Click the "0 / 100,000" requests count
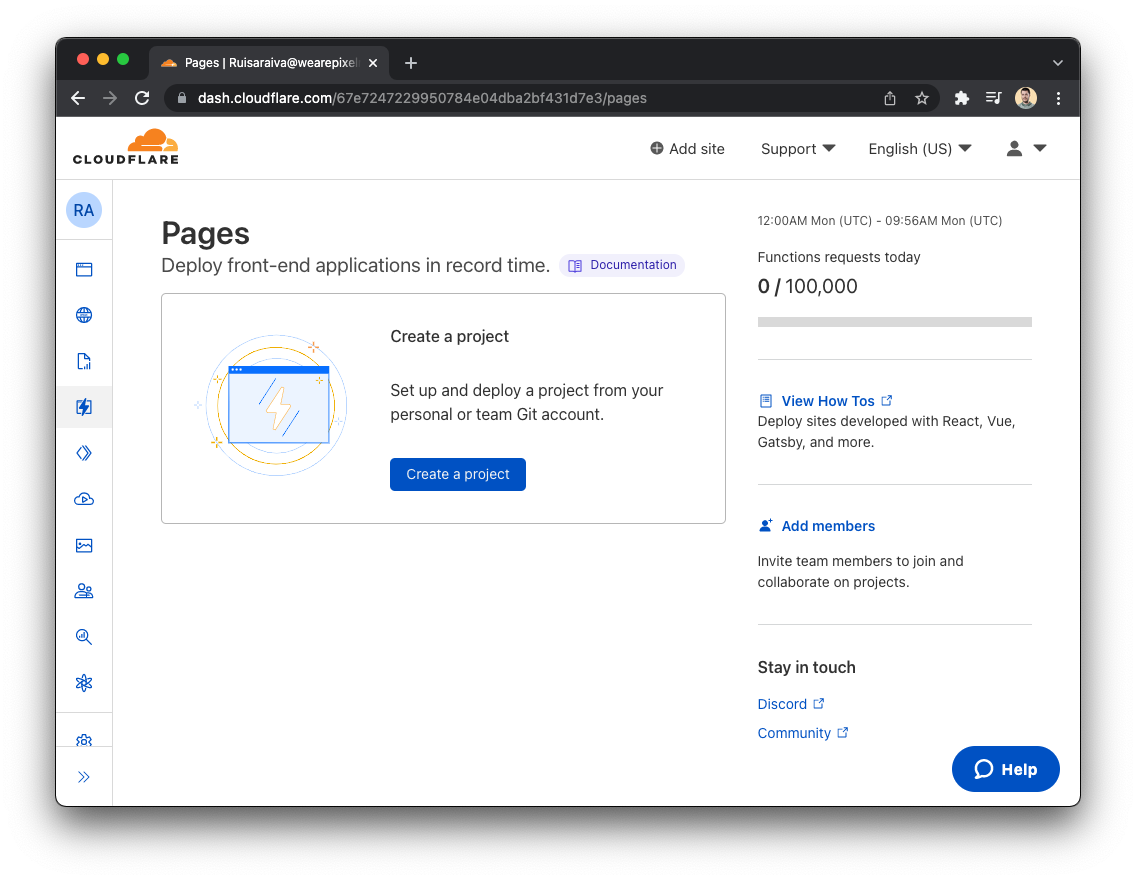 pos(807,287)
